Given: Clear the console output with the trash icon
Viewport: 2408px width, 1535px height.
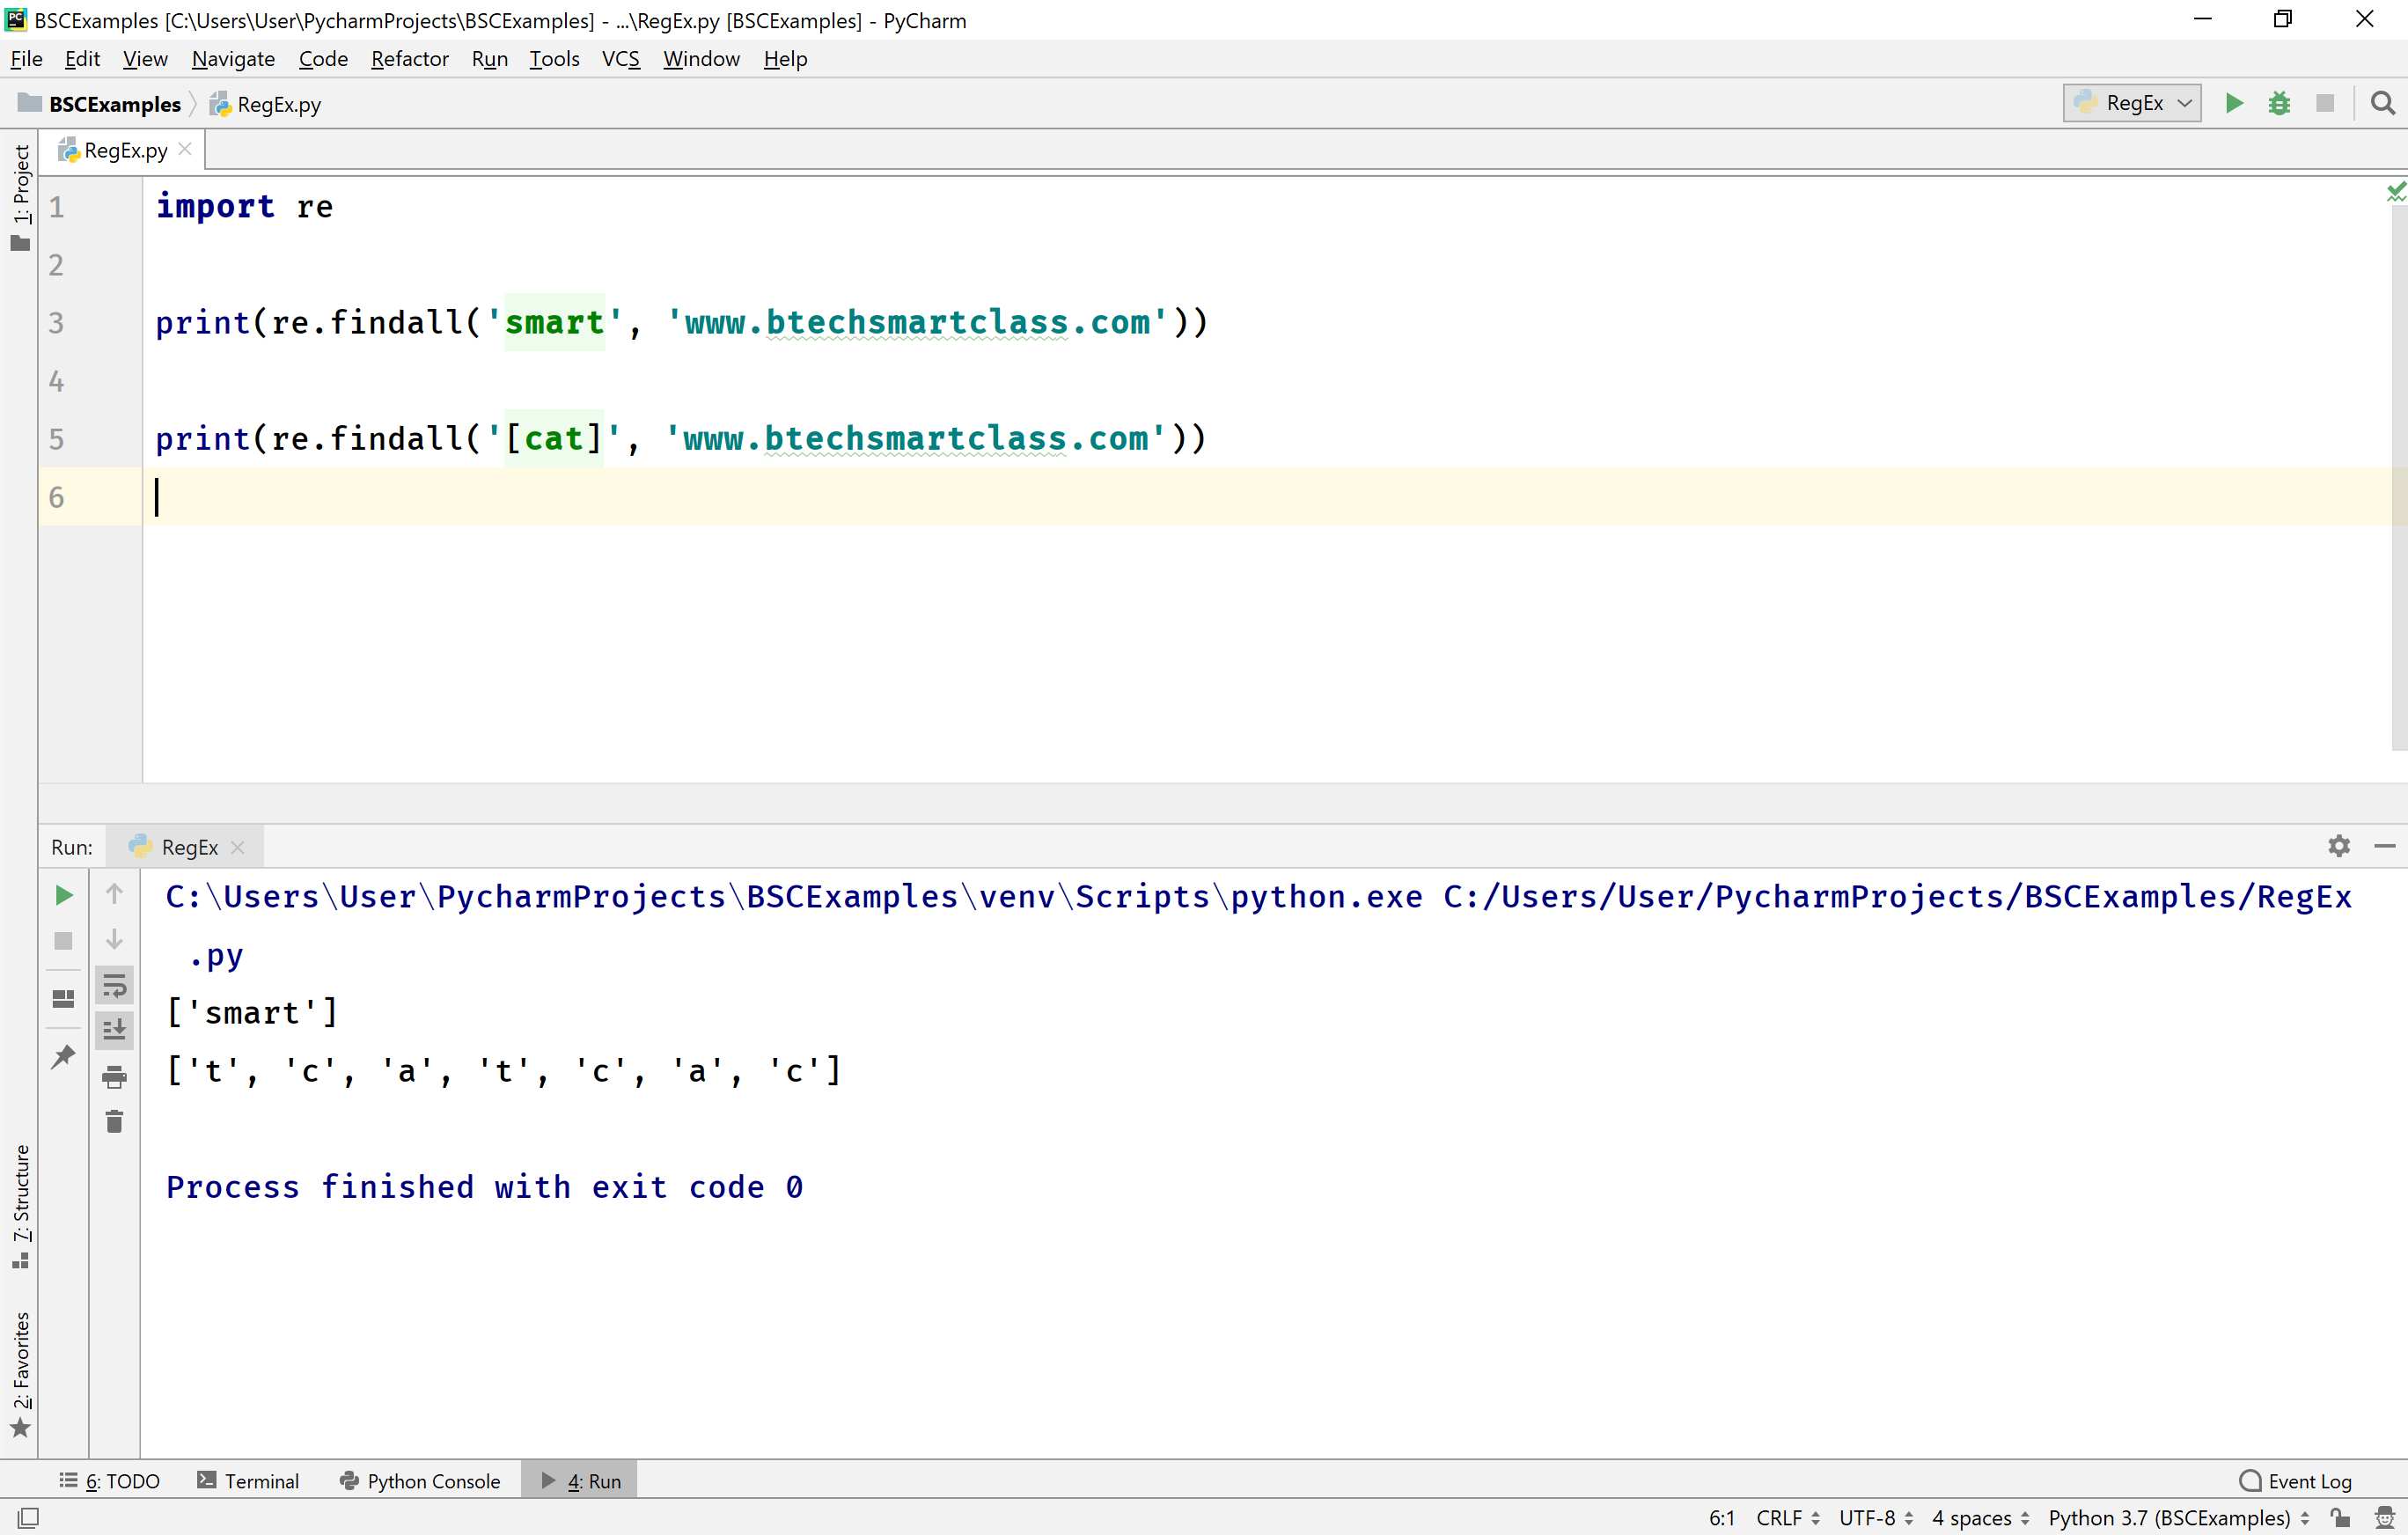Looking at the screenshot, I should tap(114, 1121).
